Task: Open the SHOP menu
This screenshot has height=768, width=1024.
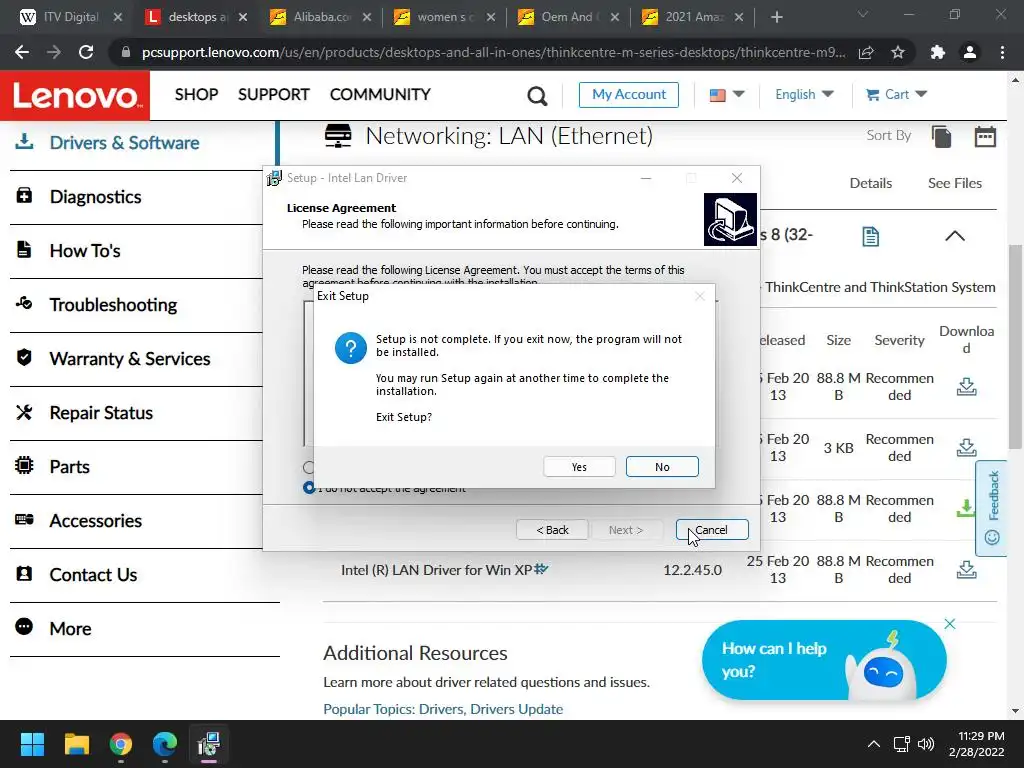Action: click(196, 95)
